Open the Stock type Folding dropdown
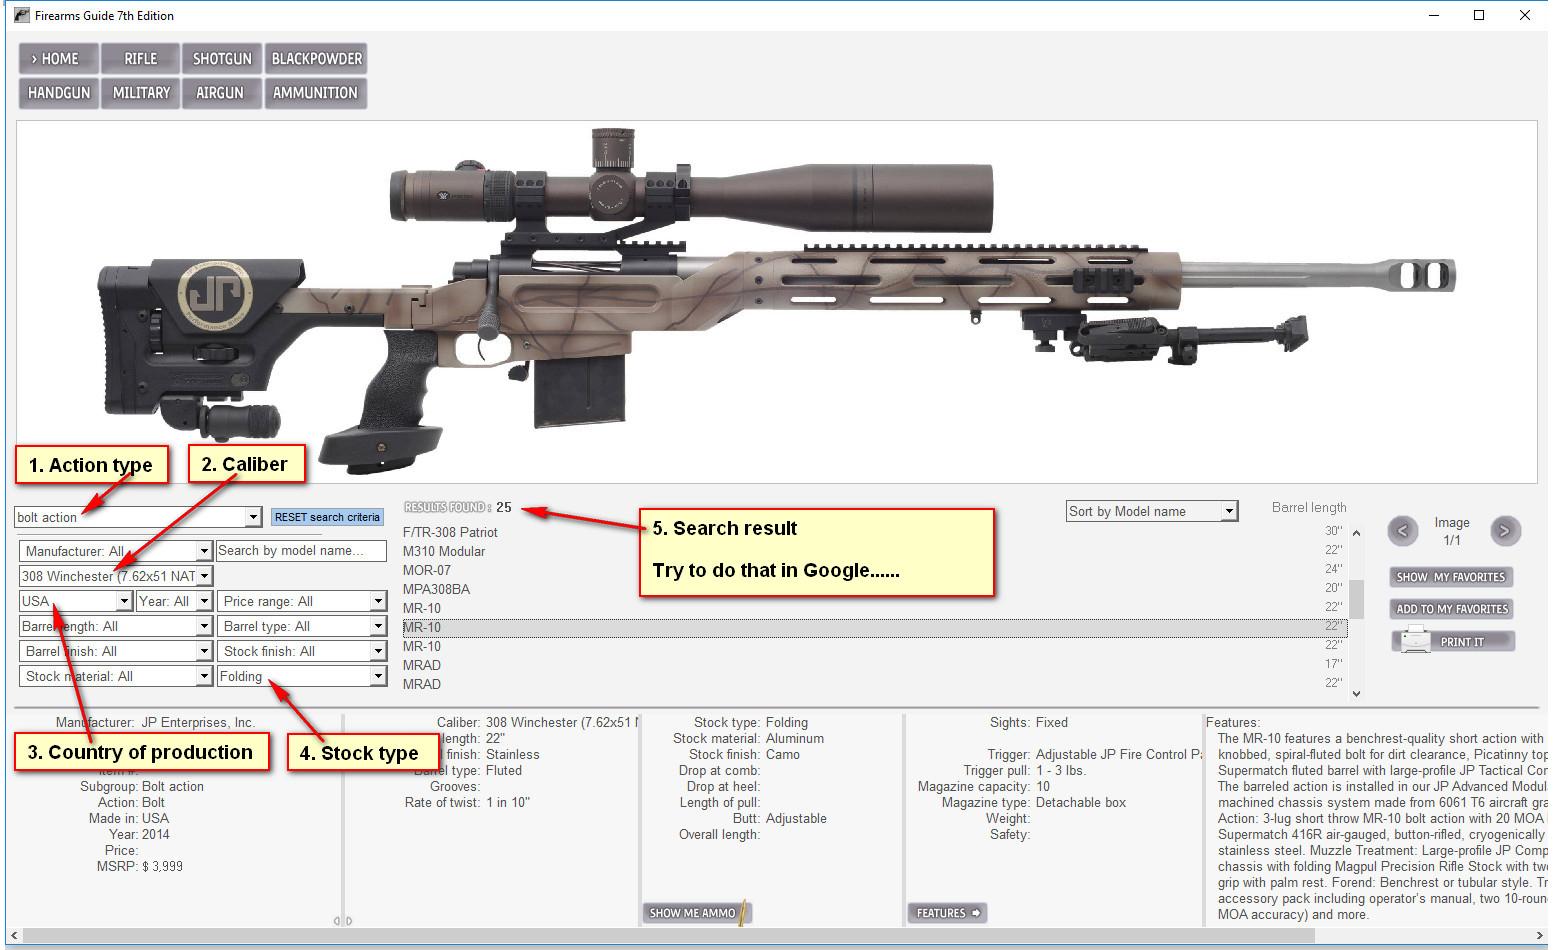Image resolution: width=1554 pixels, height=950 pixels. 378,676
